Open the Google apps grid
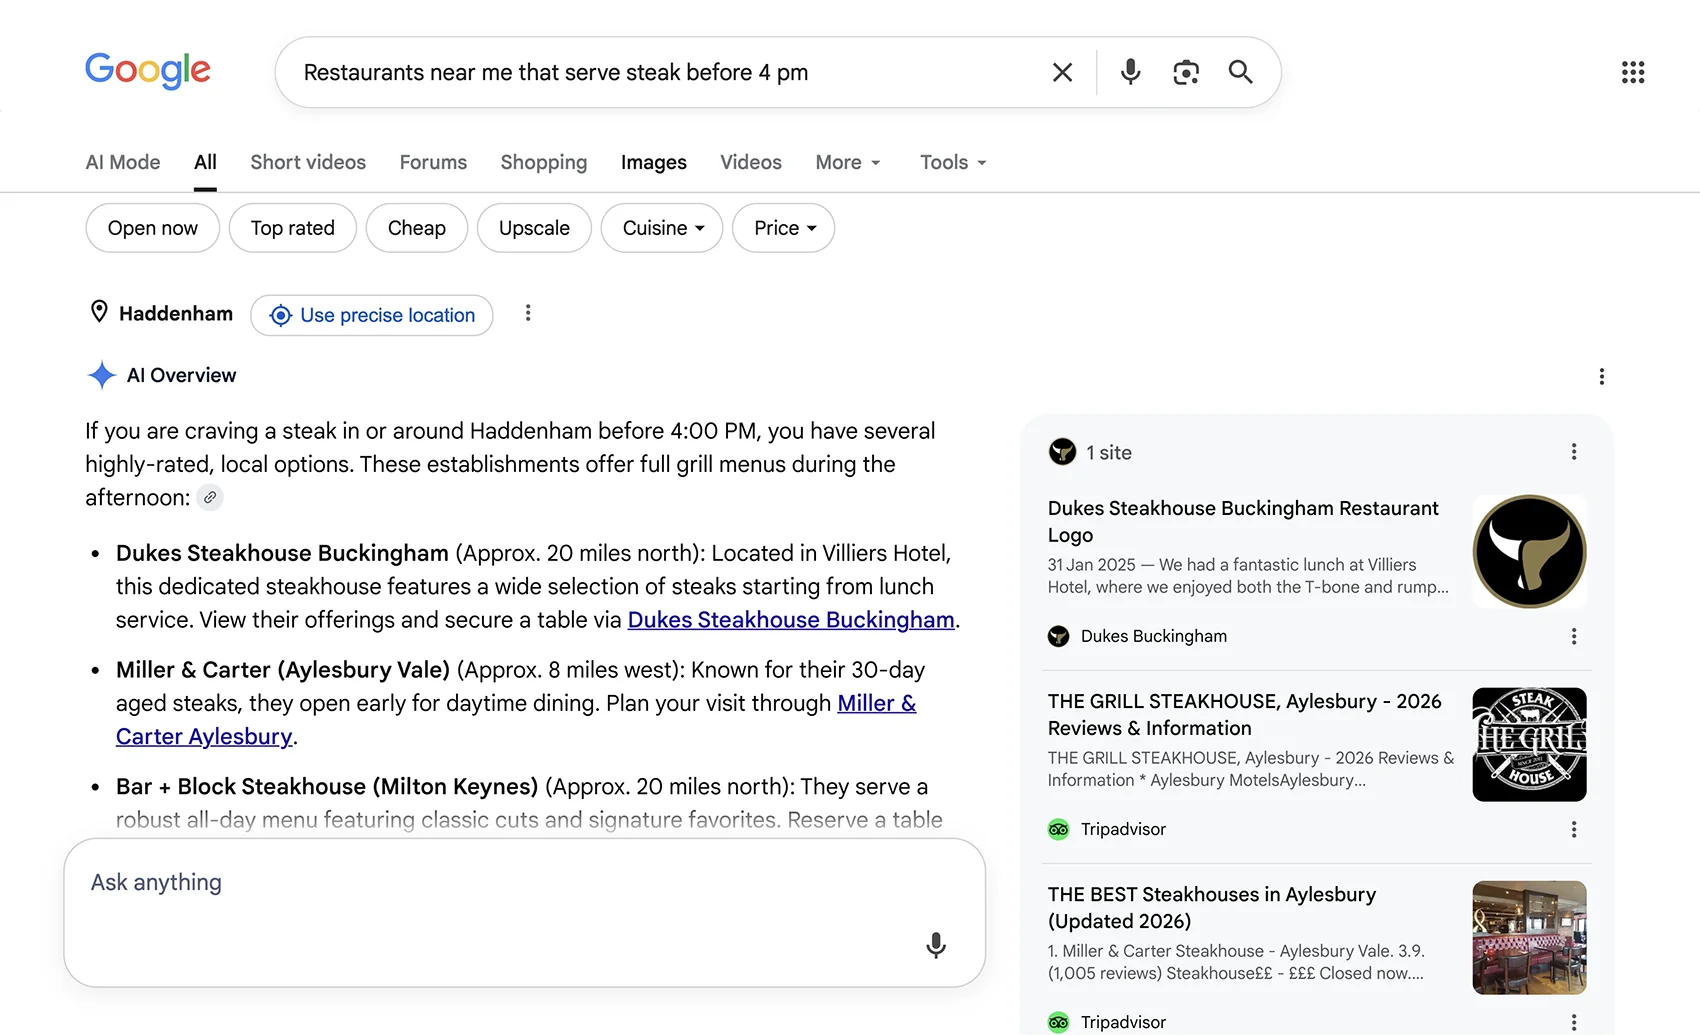The image size is (1700, 1035). [1633, 72]
